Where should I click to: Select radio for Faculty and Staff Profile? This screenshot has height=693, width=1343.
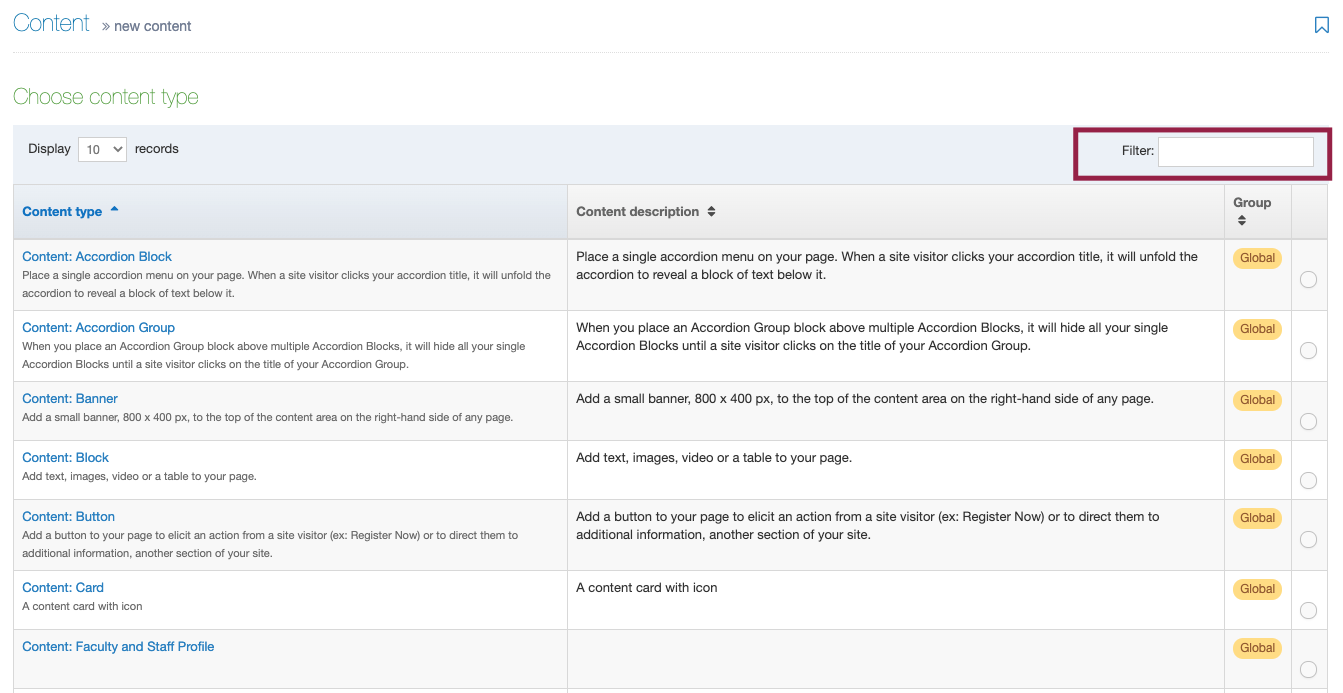pos(1308,669)
